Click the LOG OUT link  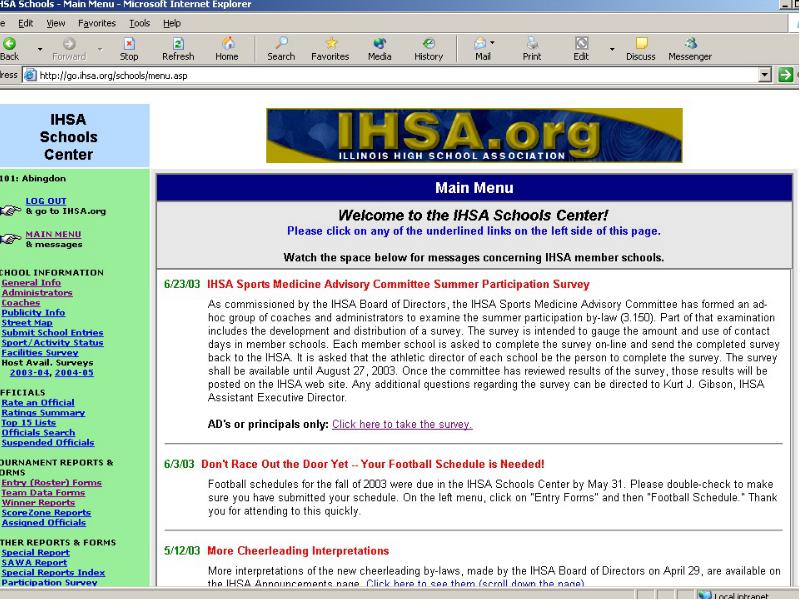coord(46,201)
